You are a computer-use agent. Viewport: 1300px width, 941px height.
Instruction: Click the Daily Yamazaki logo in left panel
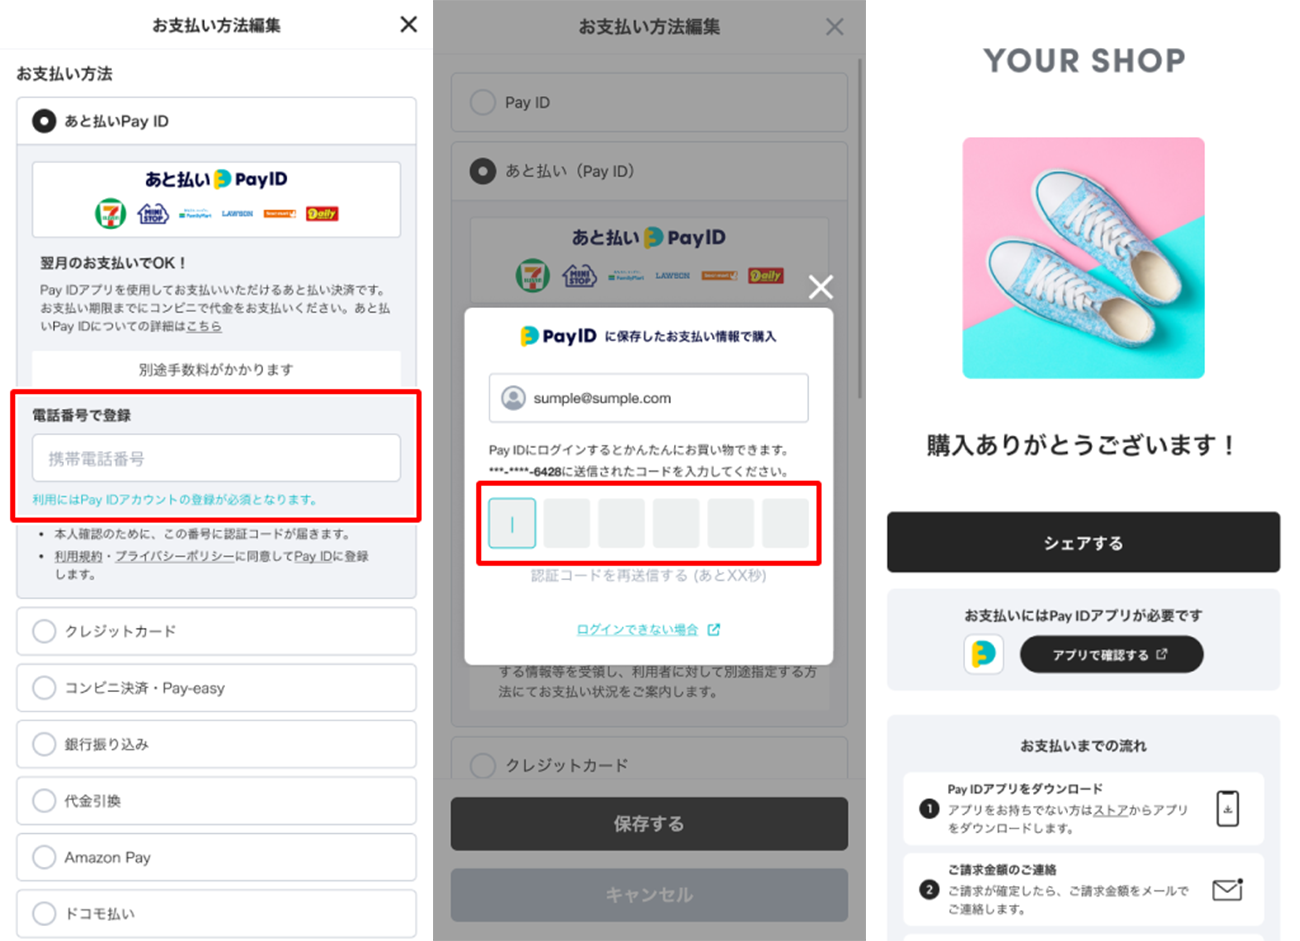(x=322, y=213)
